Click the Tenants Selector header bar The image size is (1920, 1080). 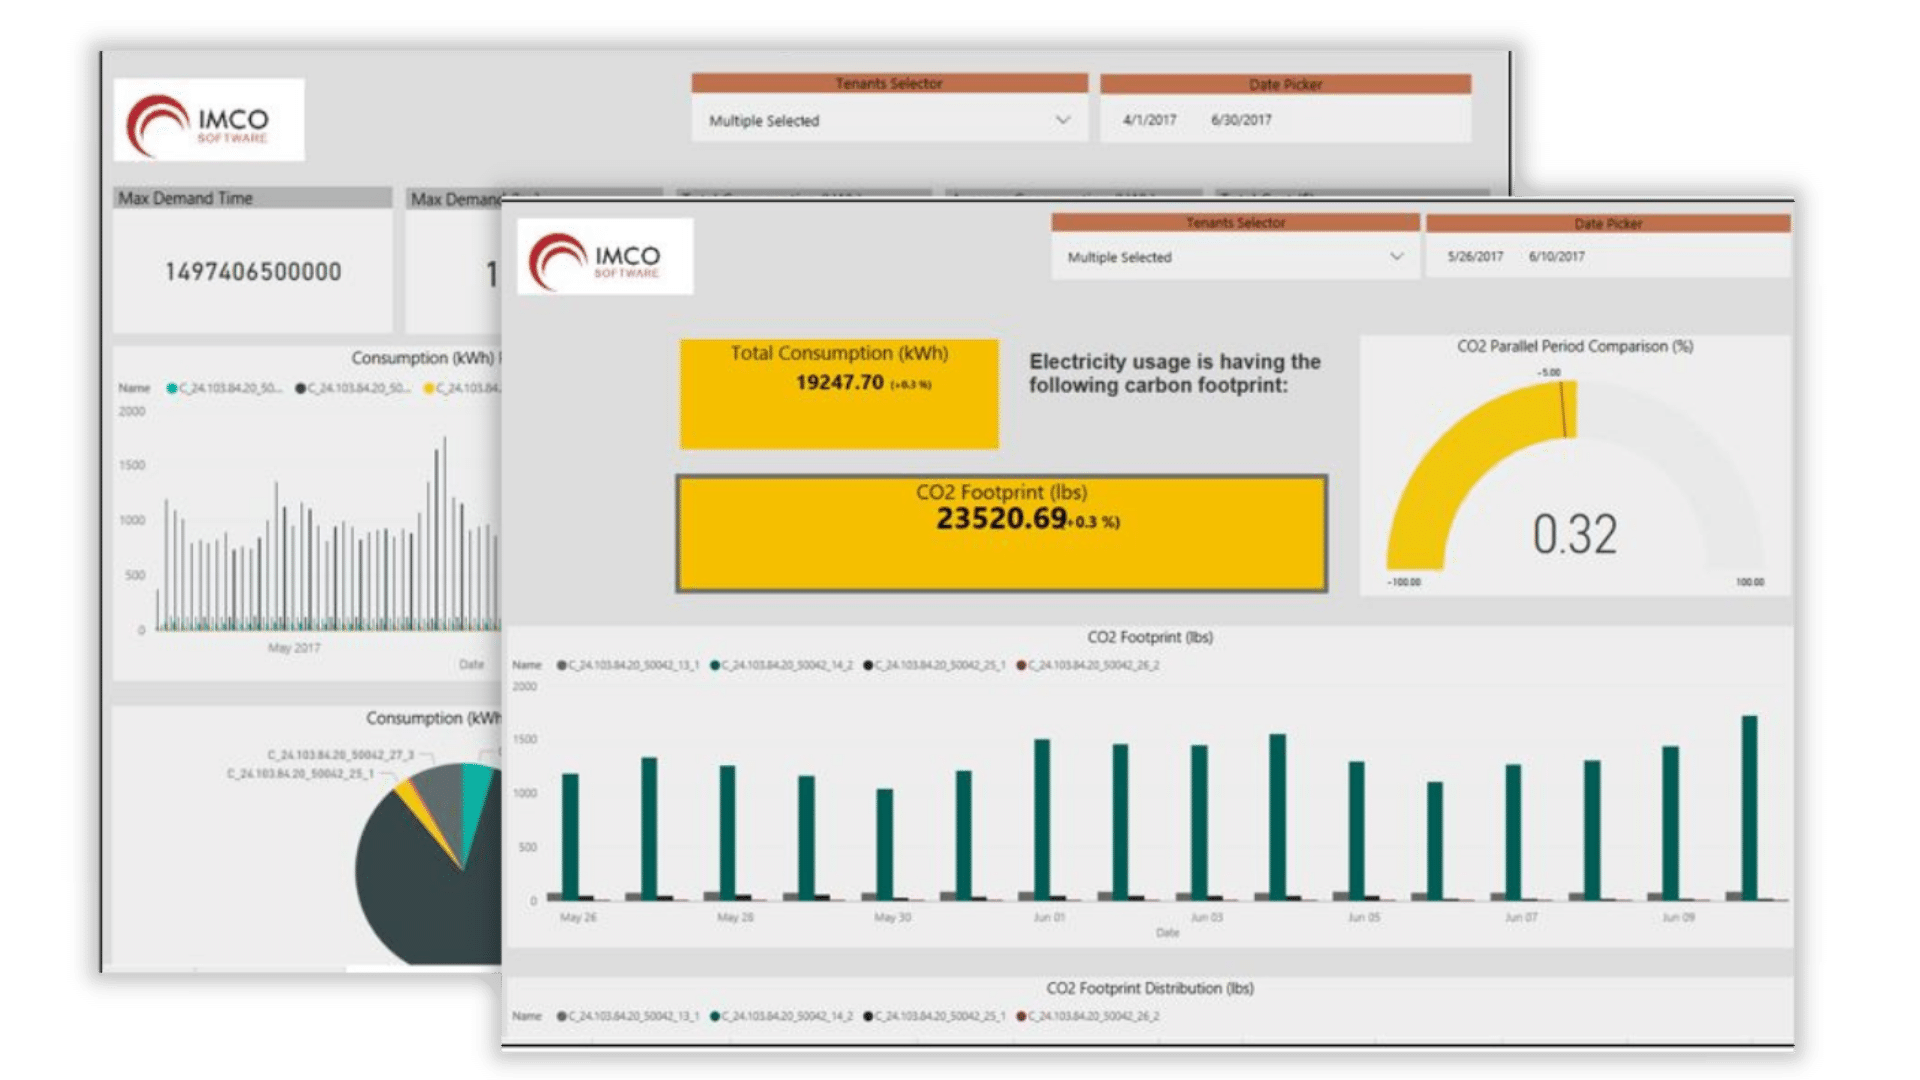point(1232,223)
